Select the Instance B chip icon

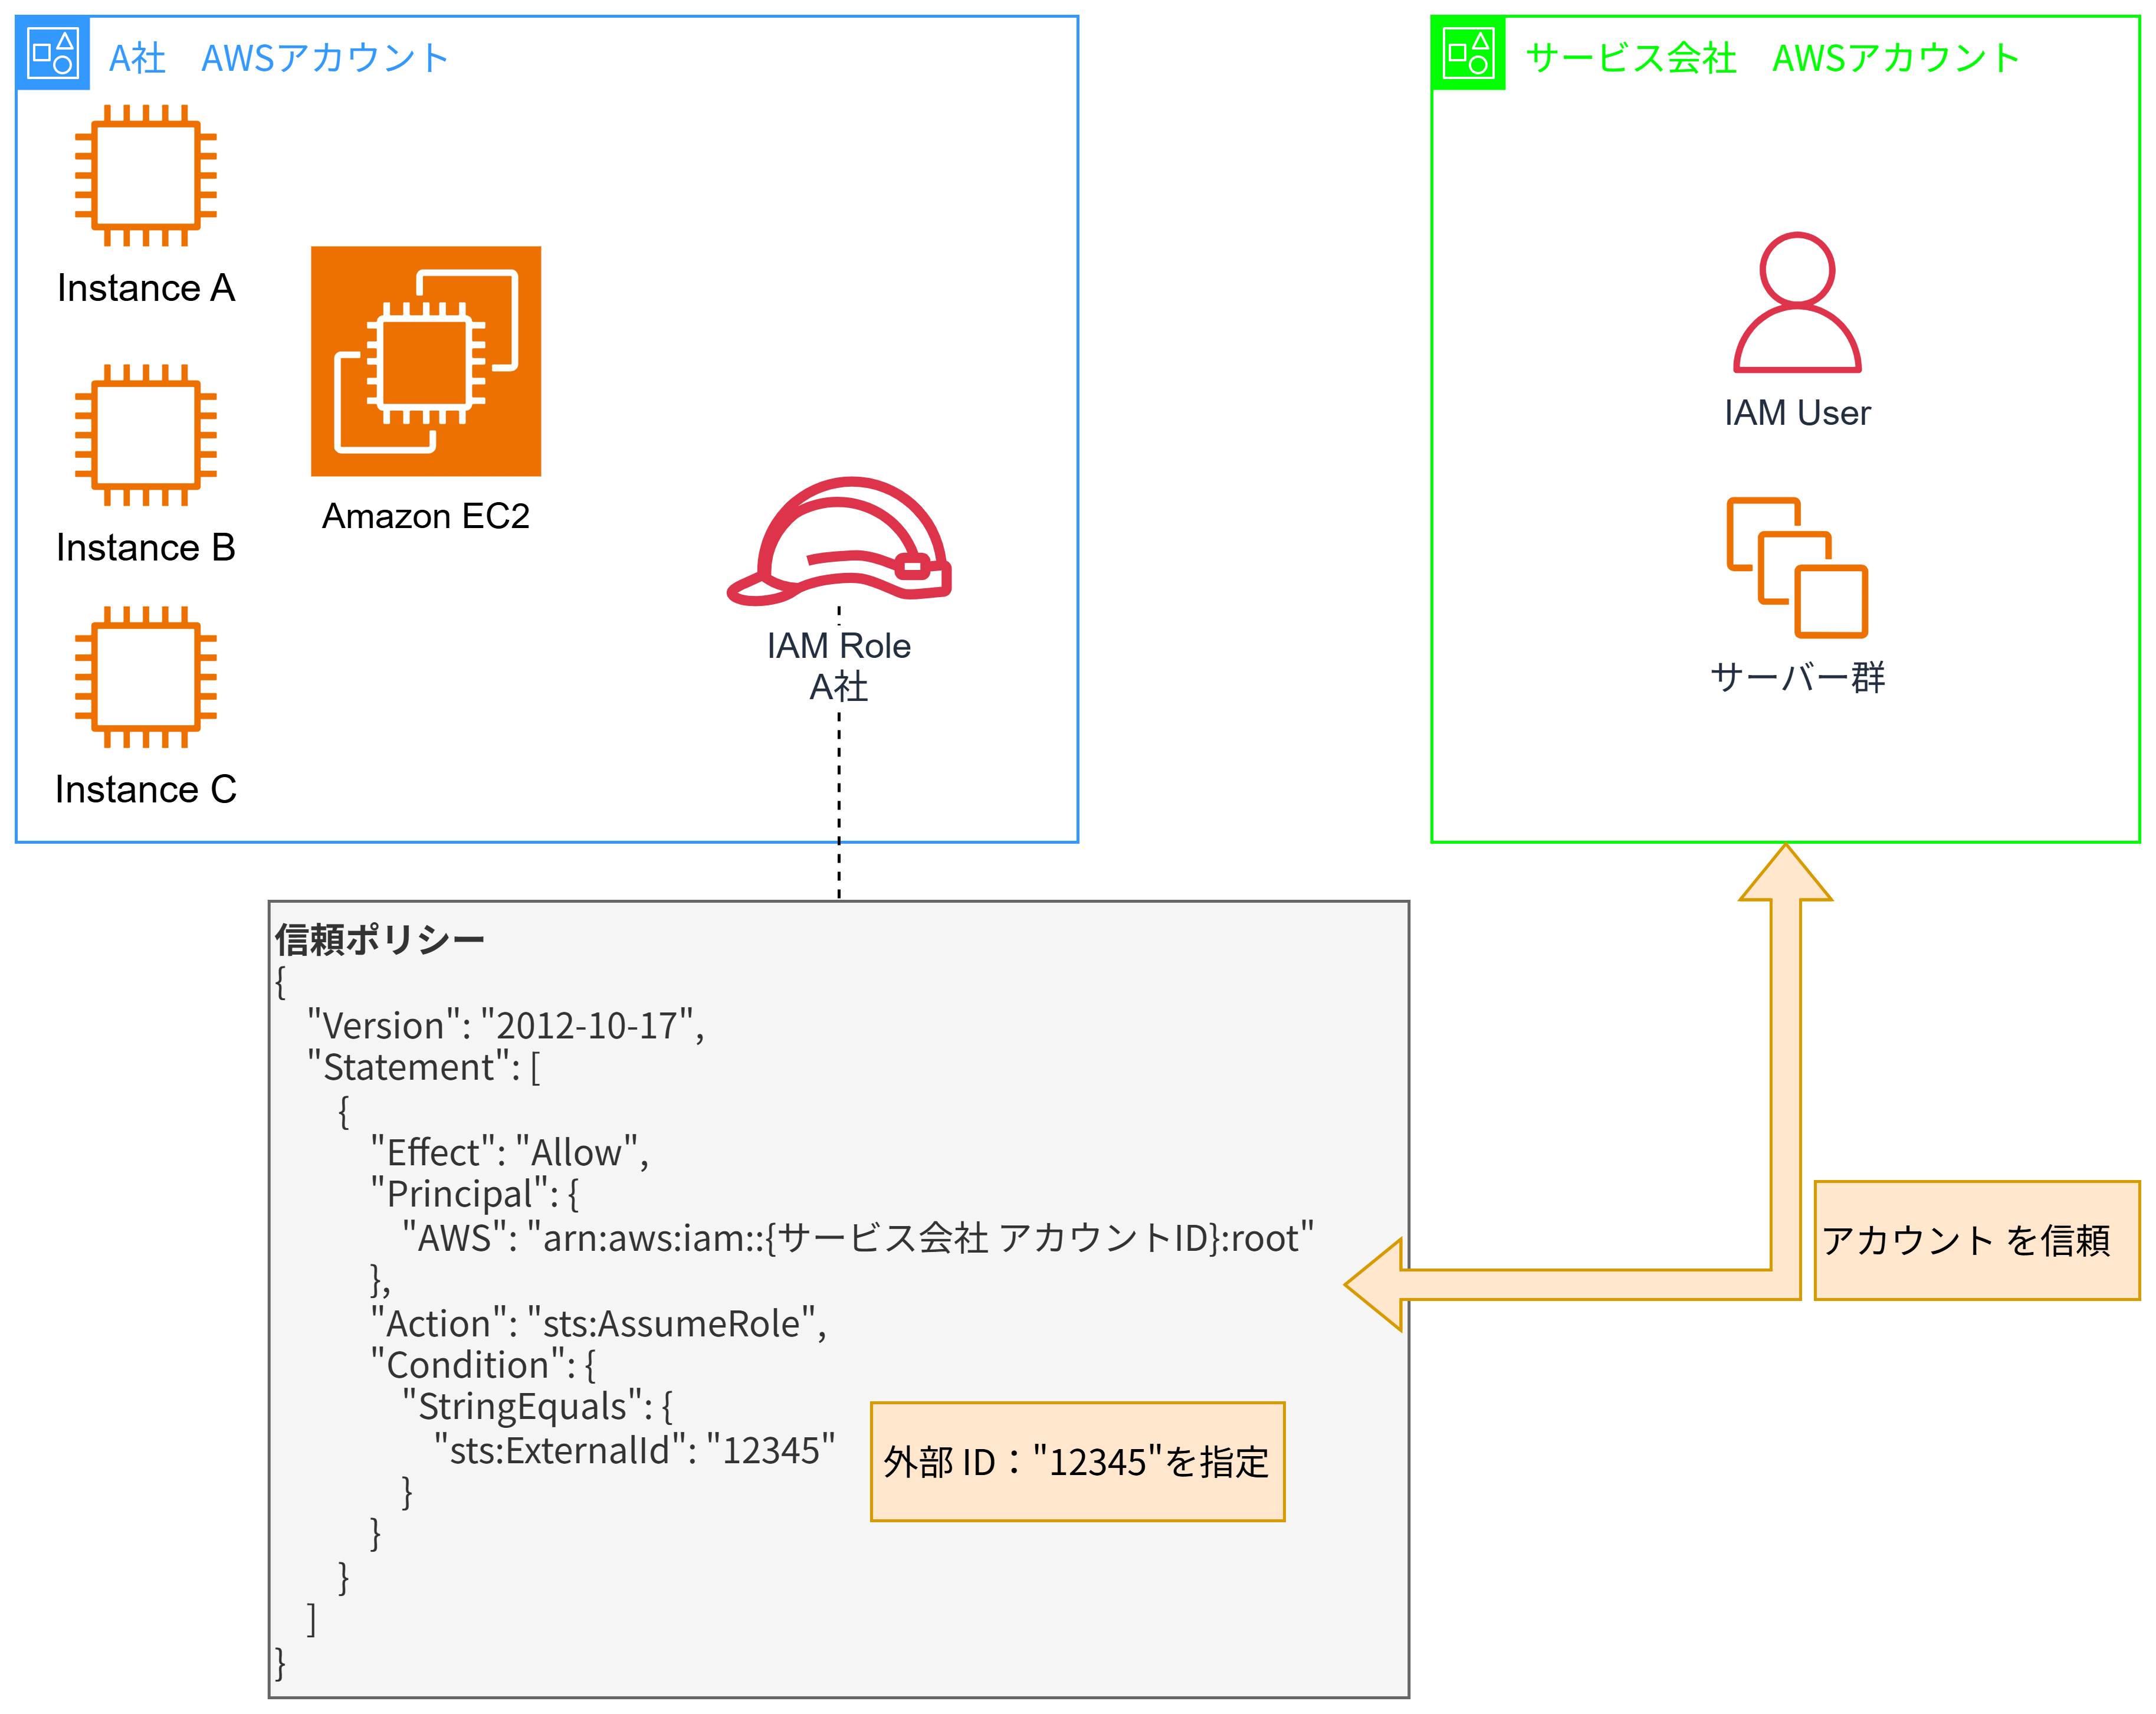(146, 434)
